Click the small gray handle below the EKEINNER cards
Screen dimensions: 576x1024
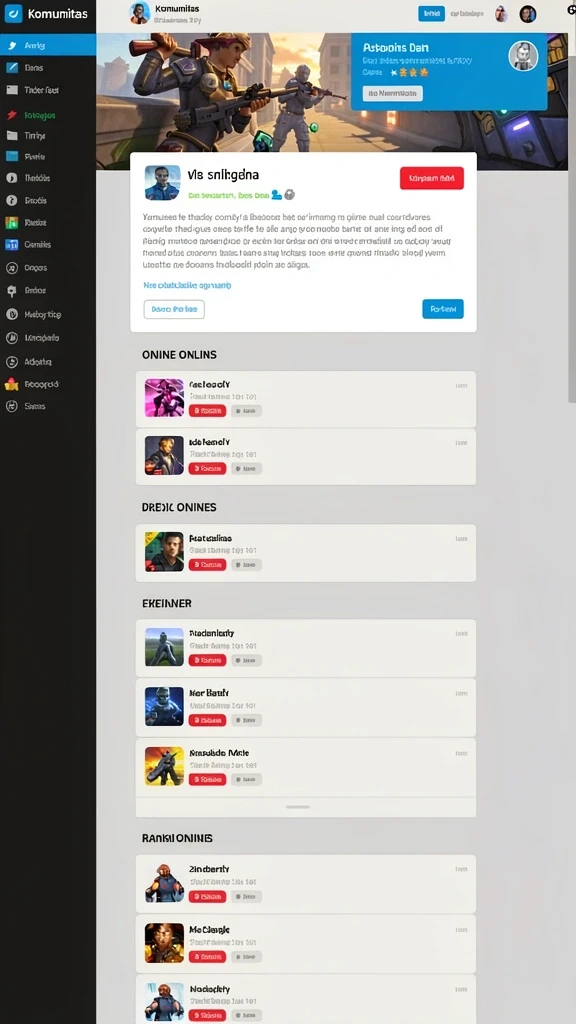[x=298, y=807]
